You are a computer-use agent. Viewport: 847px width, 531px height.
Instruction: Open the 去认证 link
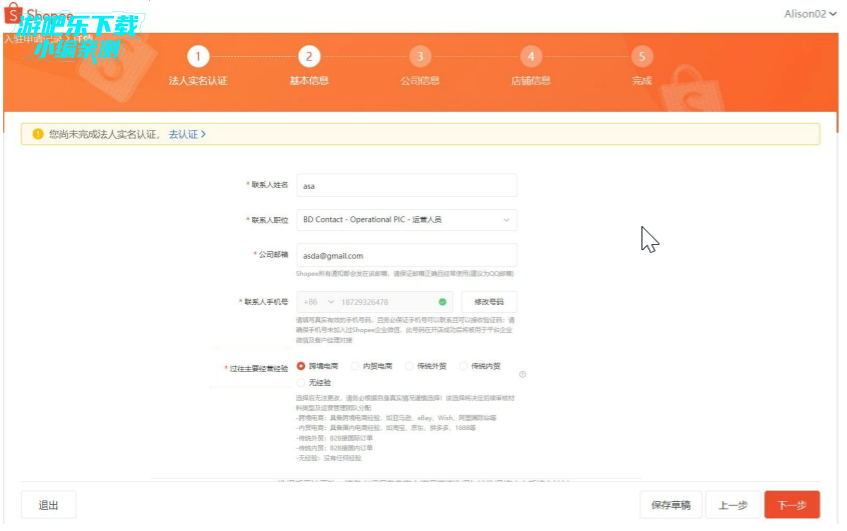point(187,134)
